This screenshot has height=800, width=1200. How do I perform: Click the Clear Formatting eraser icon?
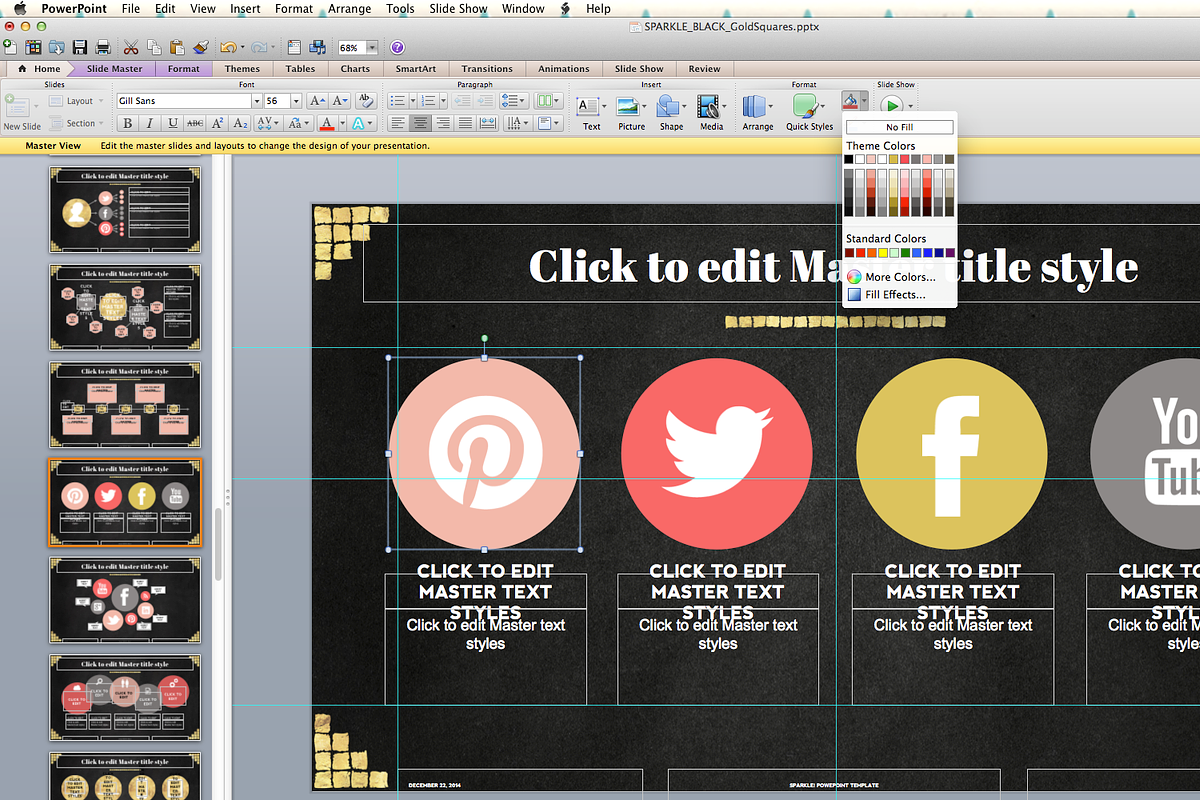click(x=365, y=101)
